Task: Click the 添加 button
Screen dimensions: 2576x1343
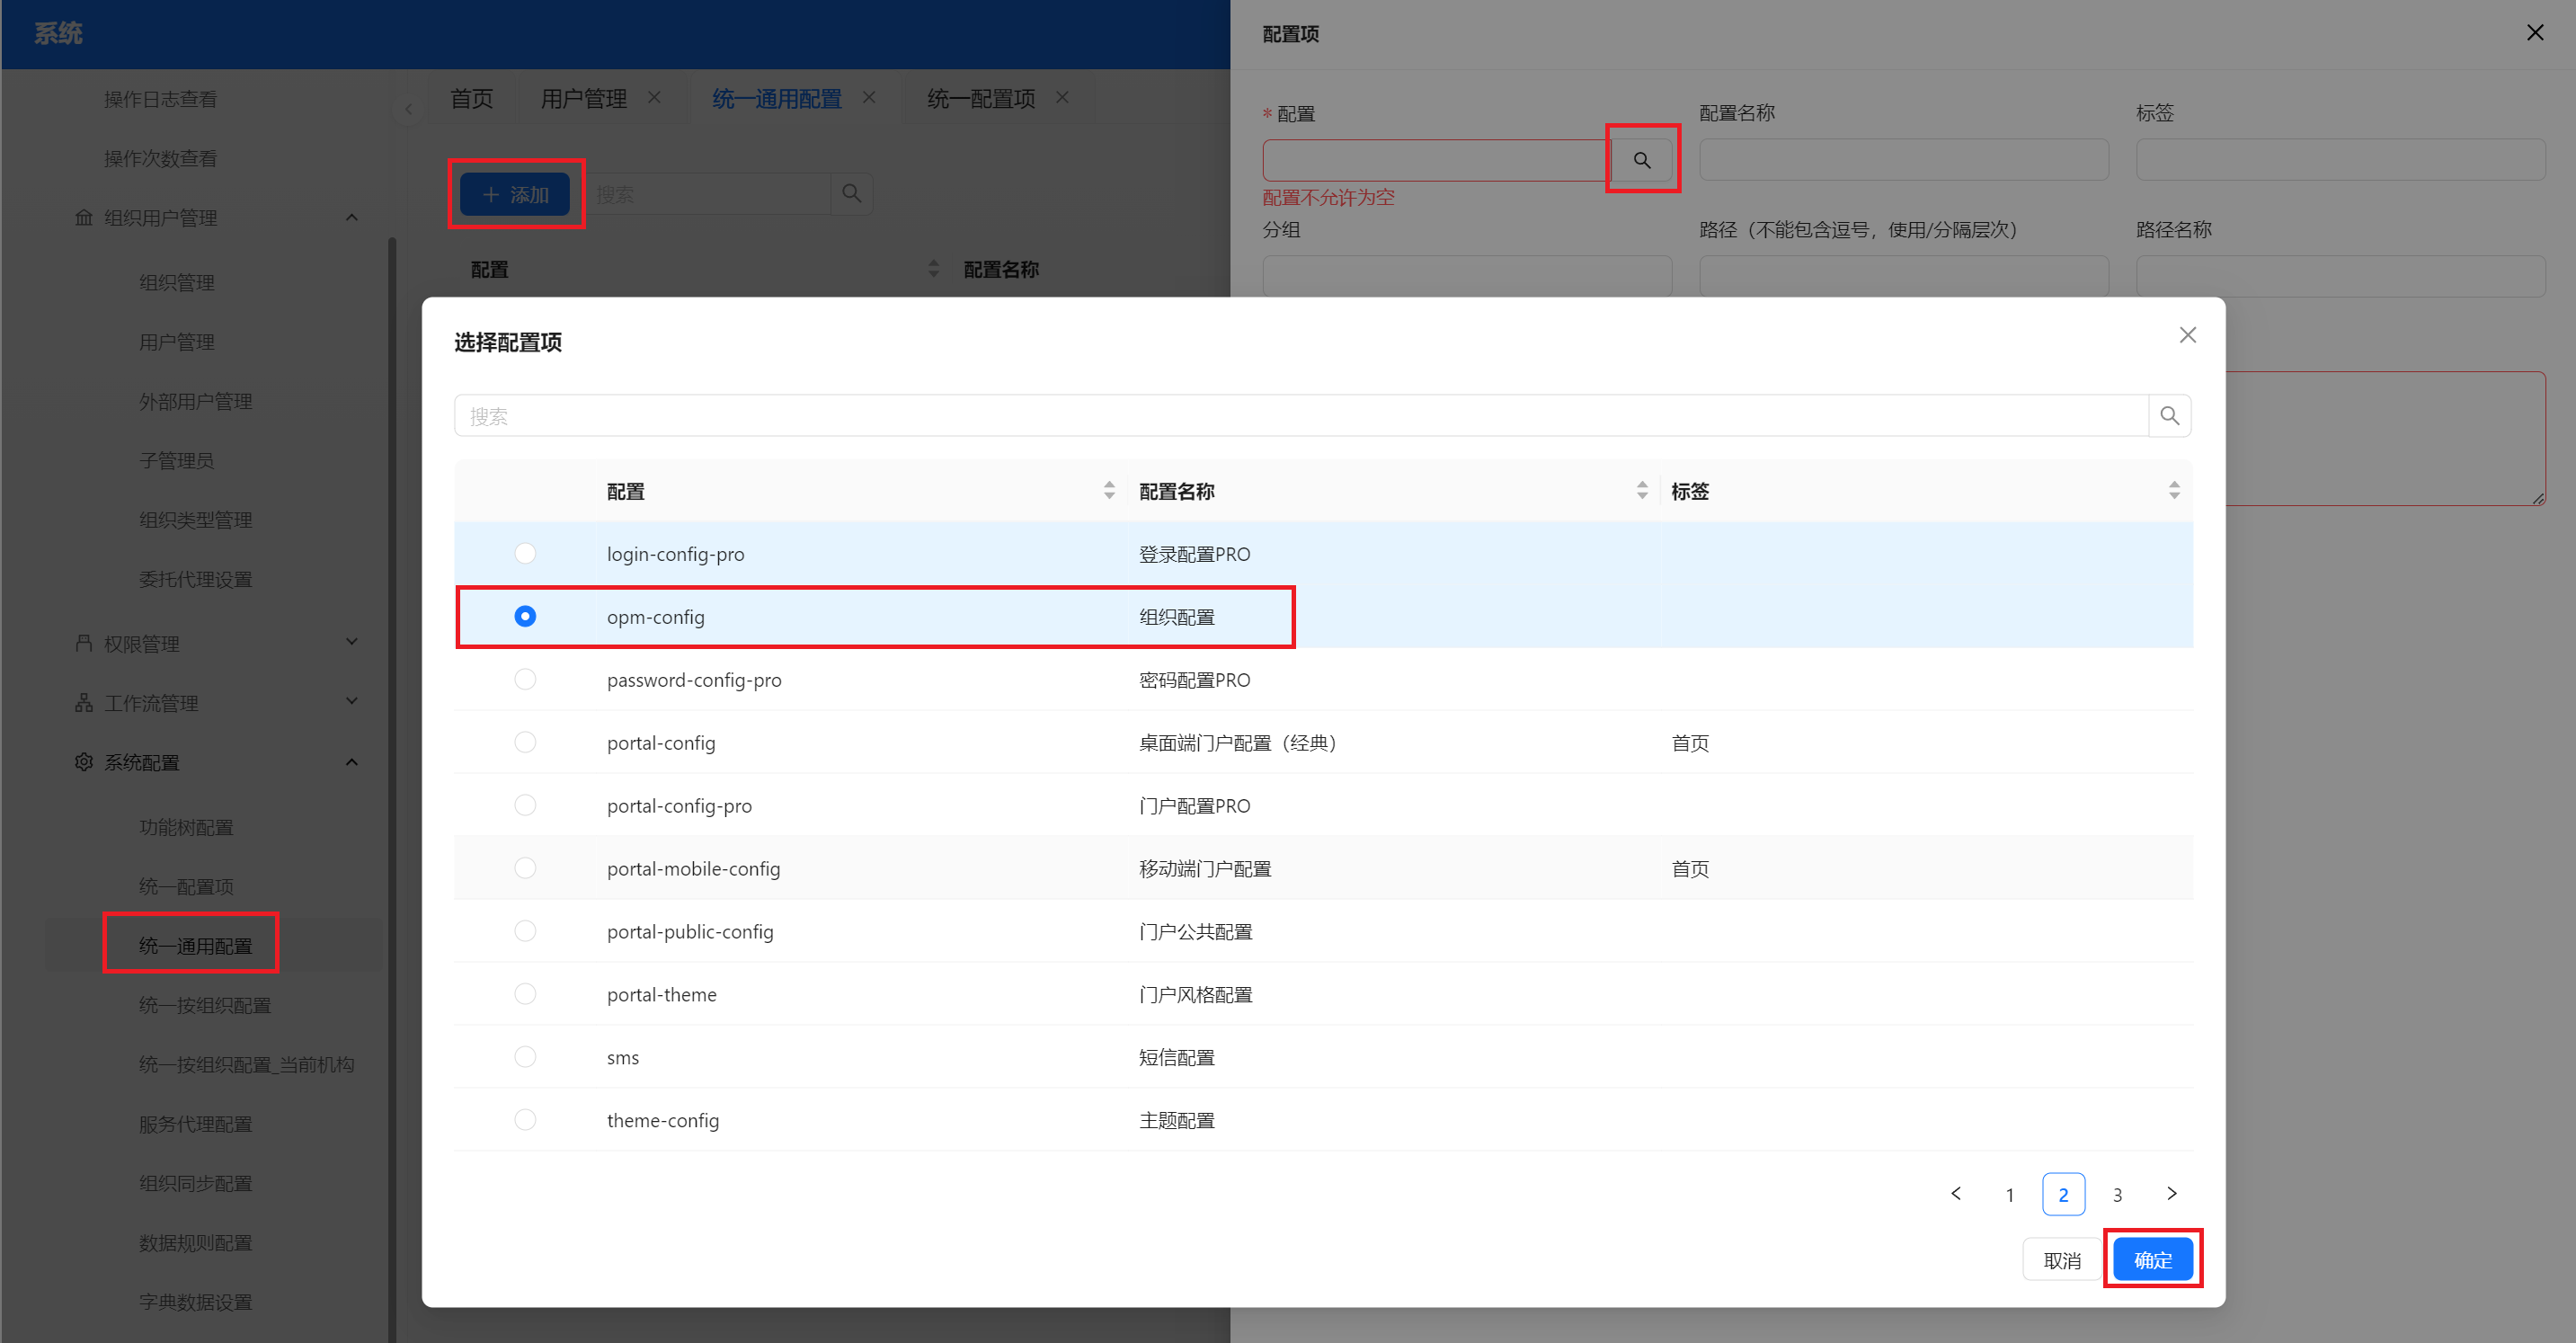Action: [515, 194]
